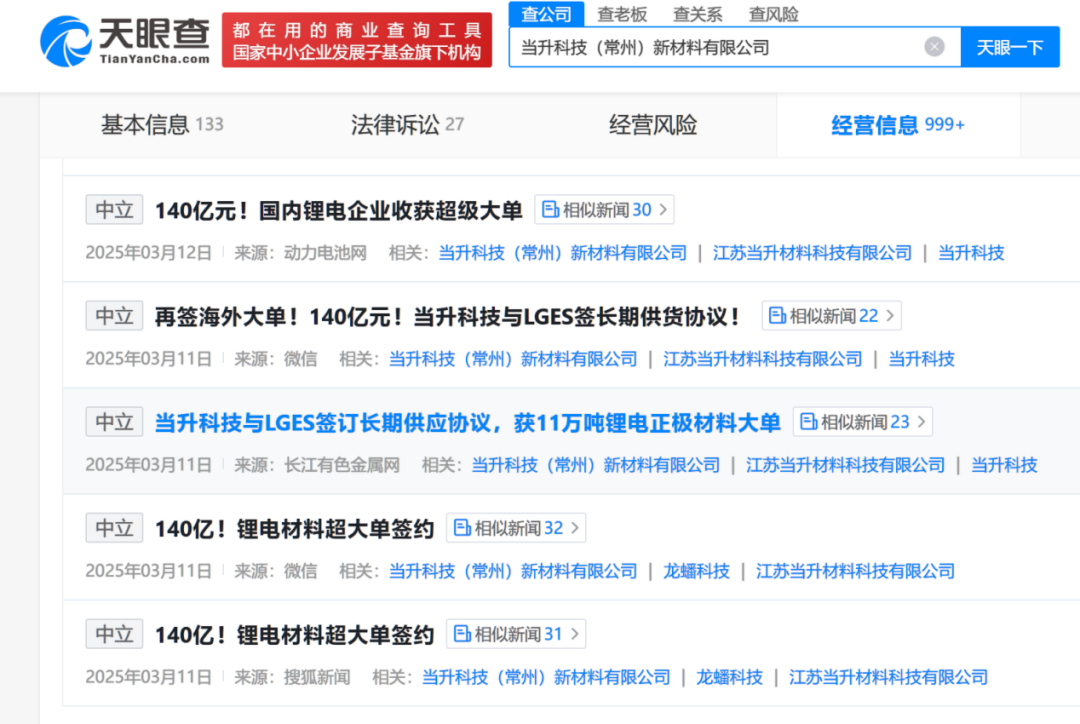
Task: Expand 相似新闻 32 under 140亿 article
Action: (x=516, y=527)
